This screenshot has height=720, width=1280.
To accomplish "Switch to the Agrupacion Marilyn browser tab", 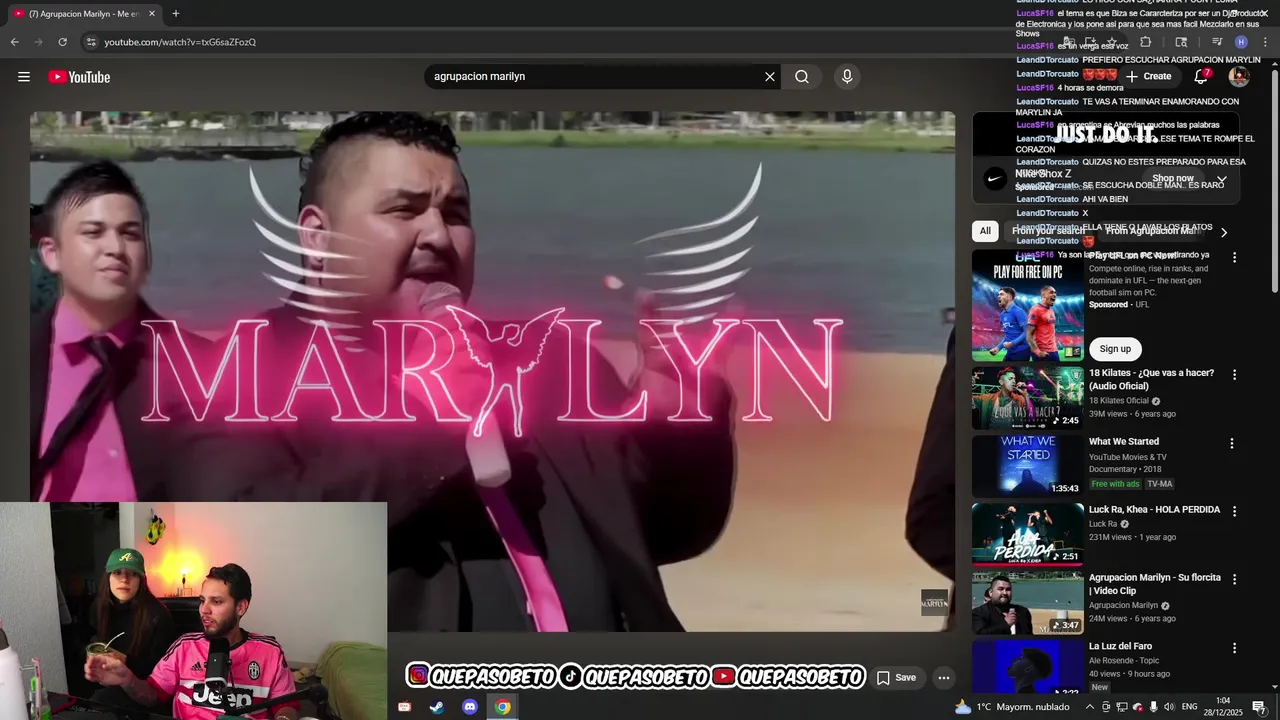I will 83,13.
